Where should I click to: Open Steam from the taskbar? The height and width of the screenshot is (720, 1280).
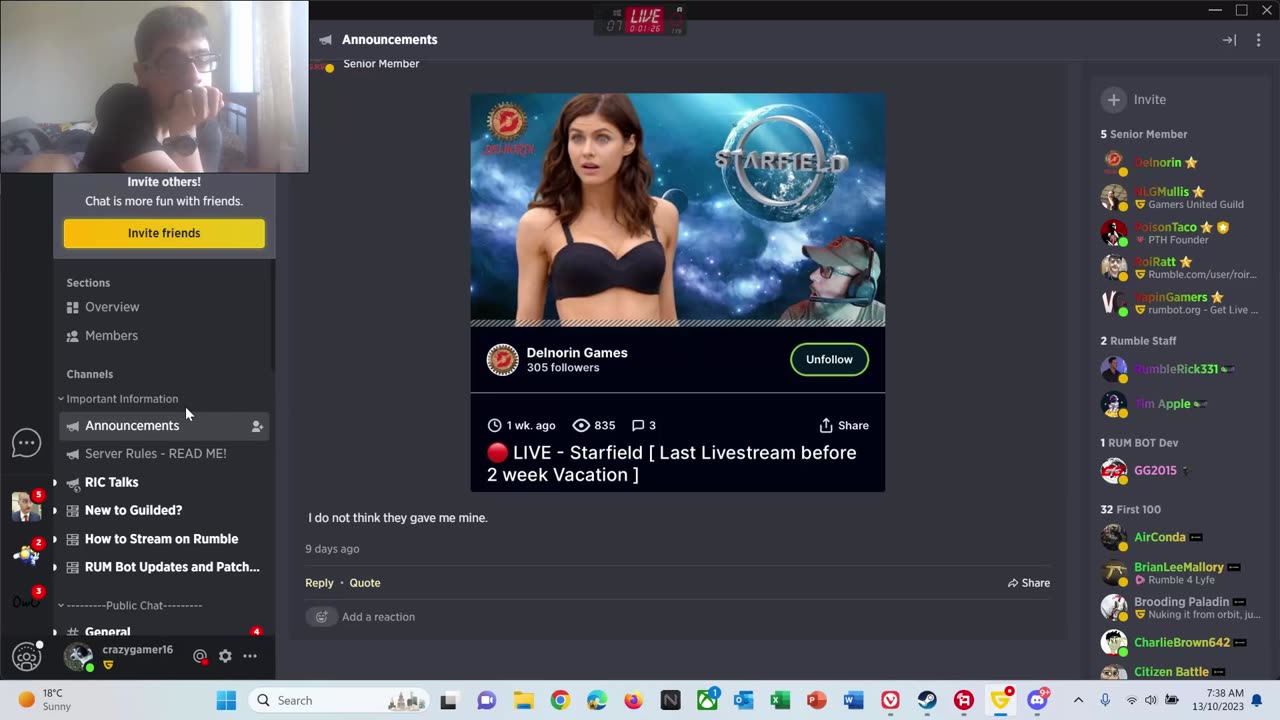927,700
